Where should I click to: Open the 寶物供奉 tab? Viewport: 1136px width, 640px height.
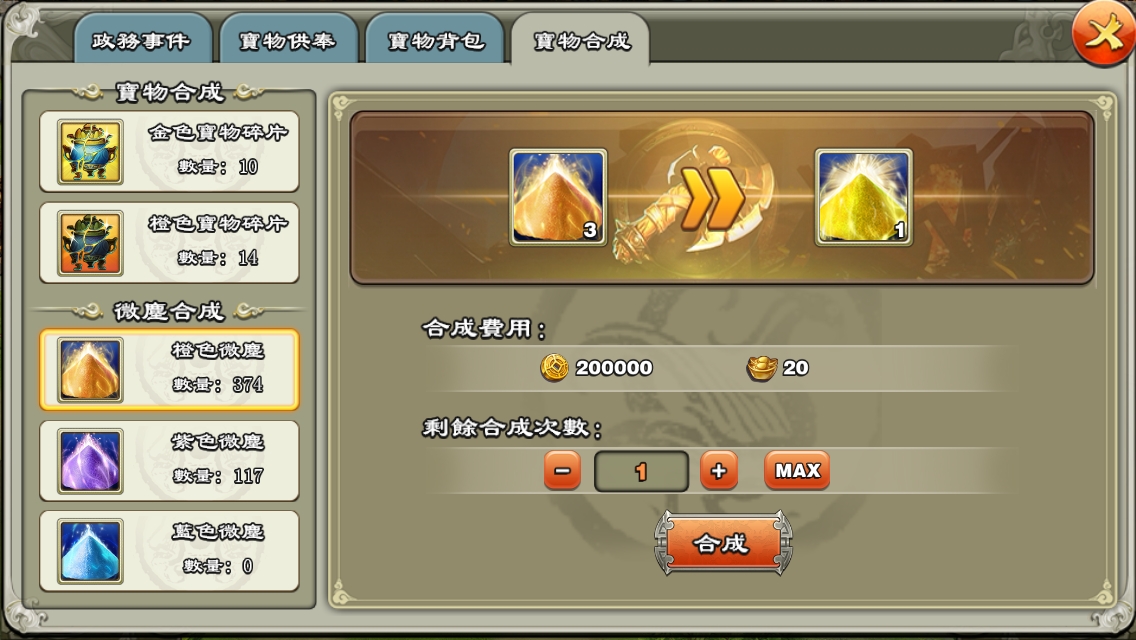288,40
